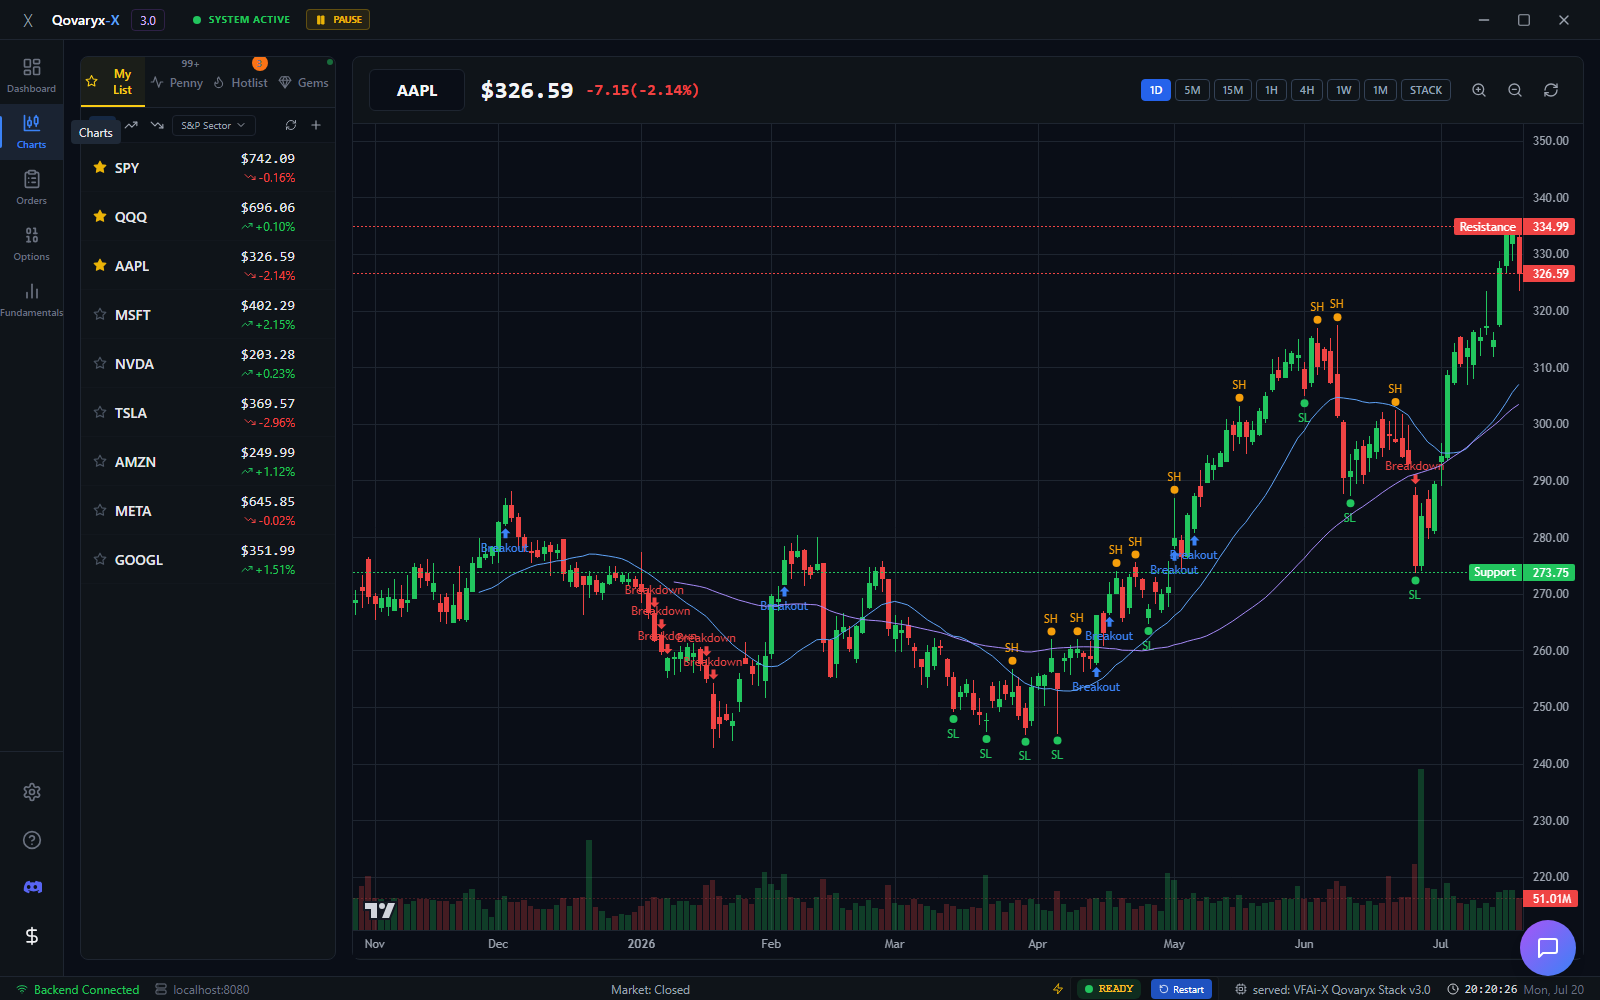
Task: Open the settings gear in sidebar
Action: 32,792
